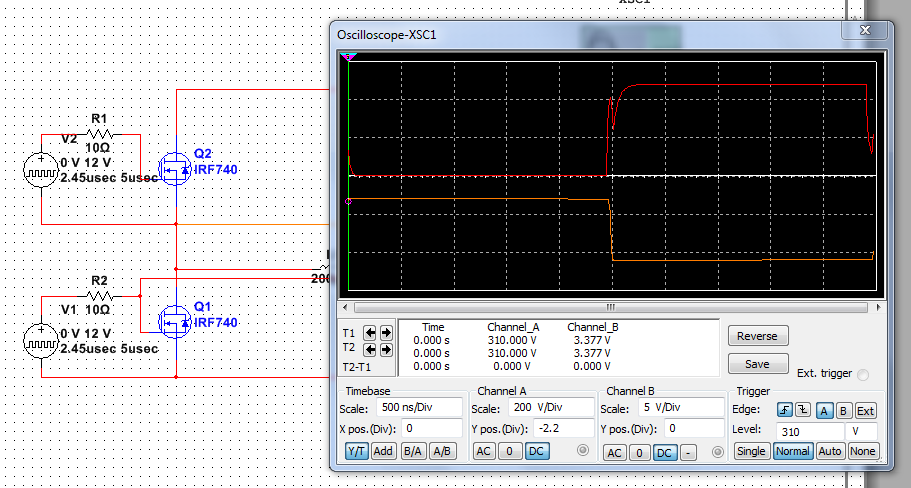The height and width of the screenshot is (488, 911).
Task: Click the scrollbar right arrow under the graph
Action: pyautogui.click(x=880, y=307)
